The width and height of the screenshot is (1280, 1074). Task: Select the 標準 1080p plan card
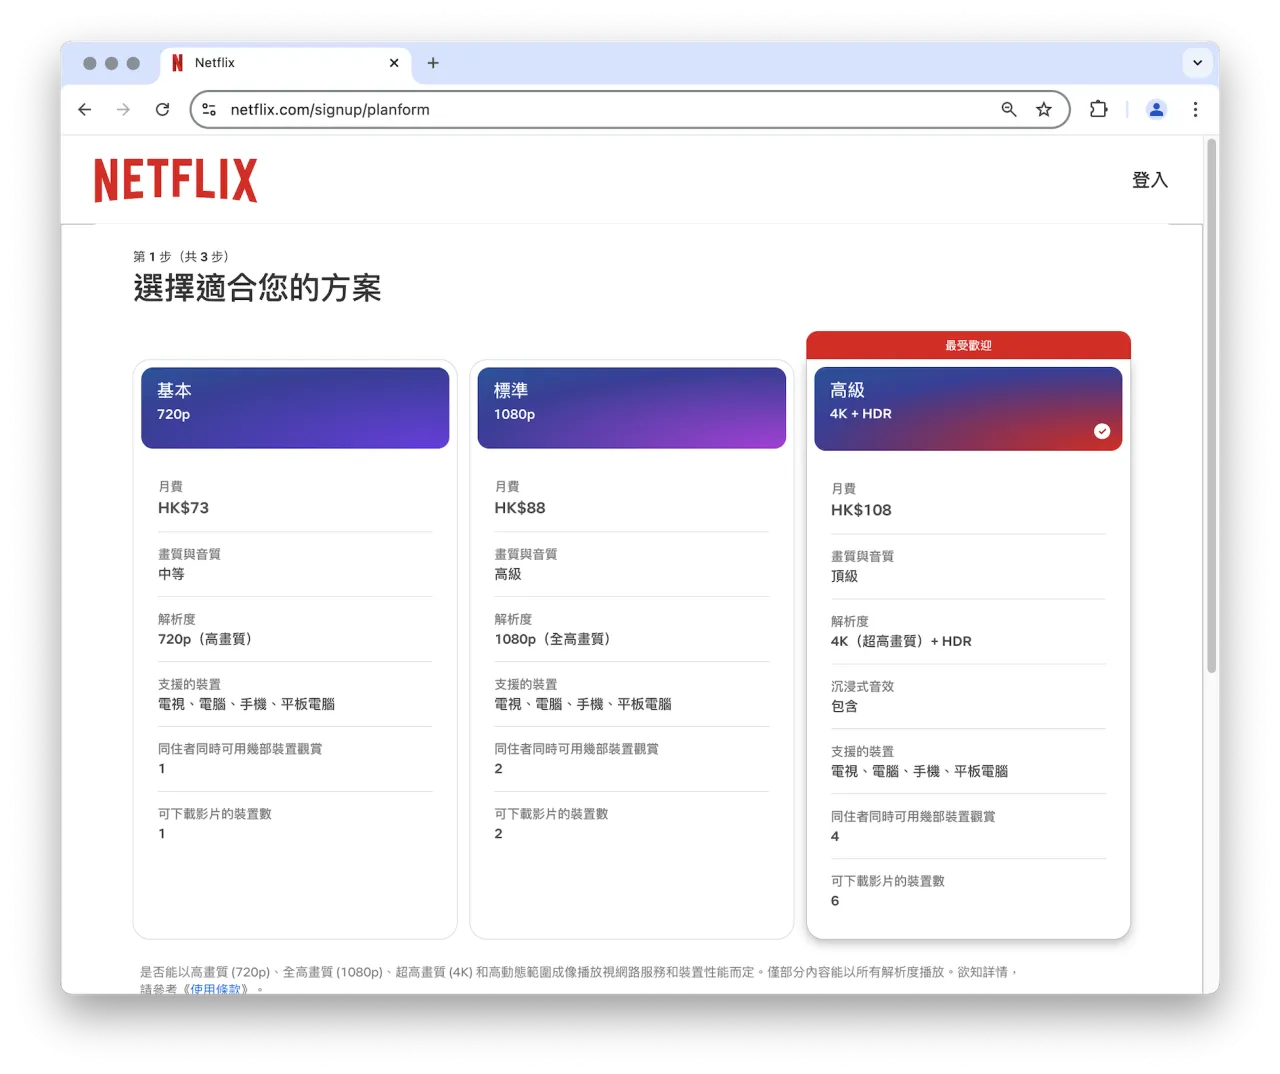coord(631,408)
